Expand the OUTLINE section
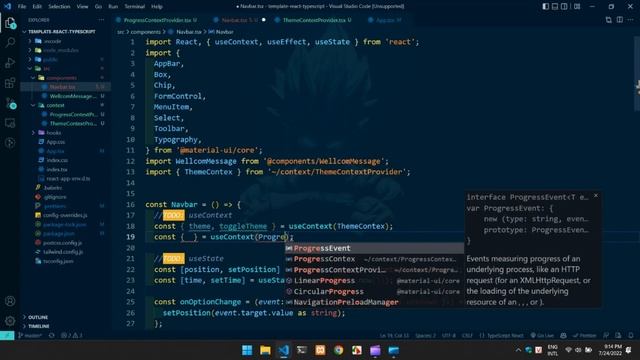Screen dimensions: 640x360 pyautogui.click(x=38, y=317)
